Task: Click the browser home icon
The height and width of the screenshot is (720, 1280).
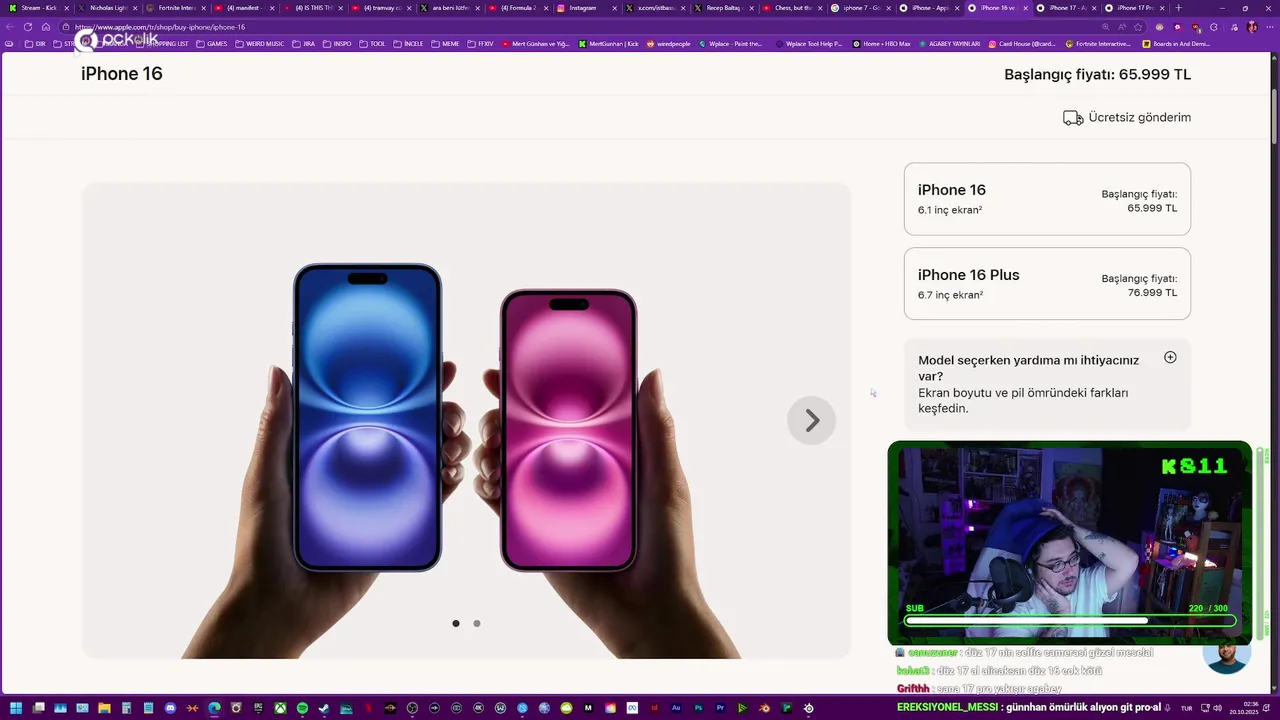Action: 46,27
